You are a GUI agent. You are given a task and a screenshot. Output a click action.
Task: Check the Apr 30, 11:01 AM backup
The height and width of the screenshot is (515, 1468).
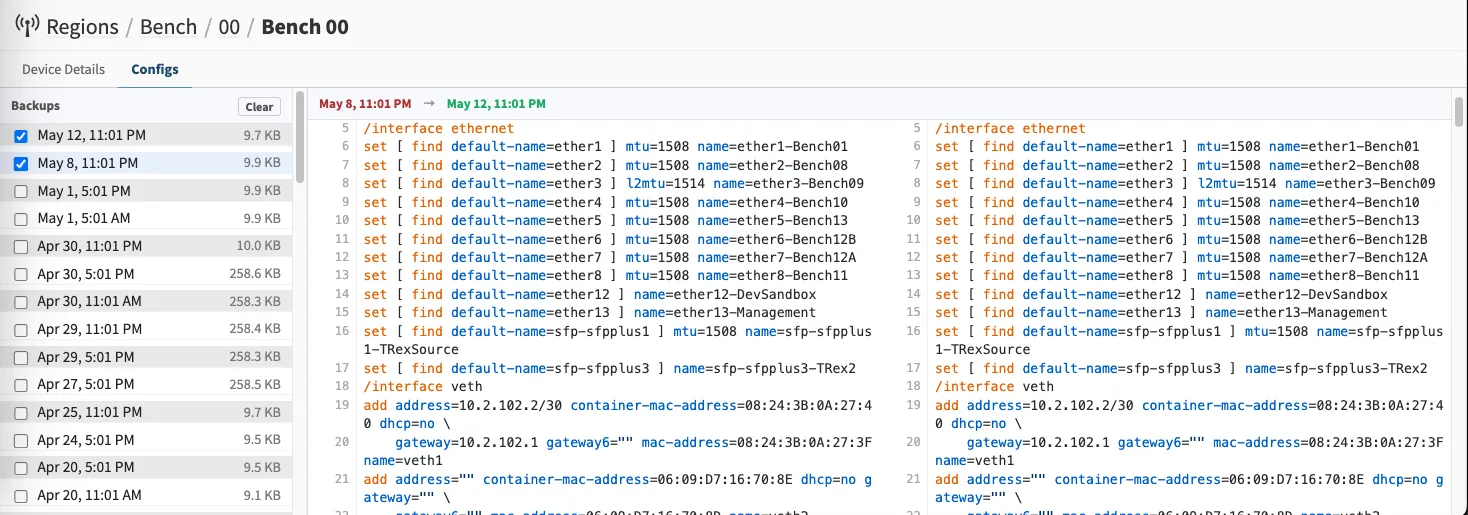21,301
